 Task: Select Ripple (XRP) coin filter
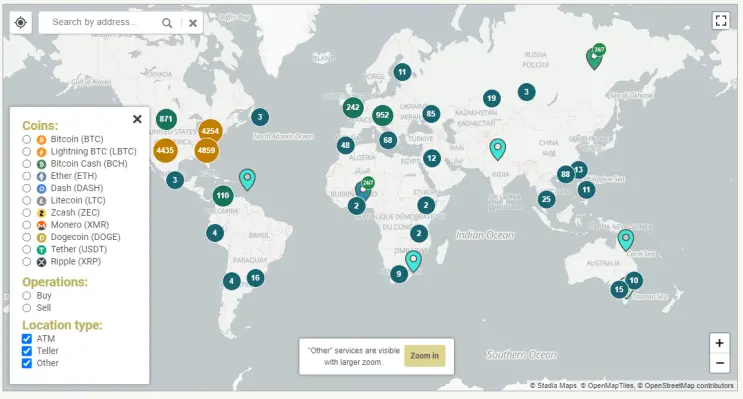[27, 262]
